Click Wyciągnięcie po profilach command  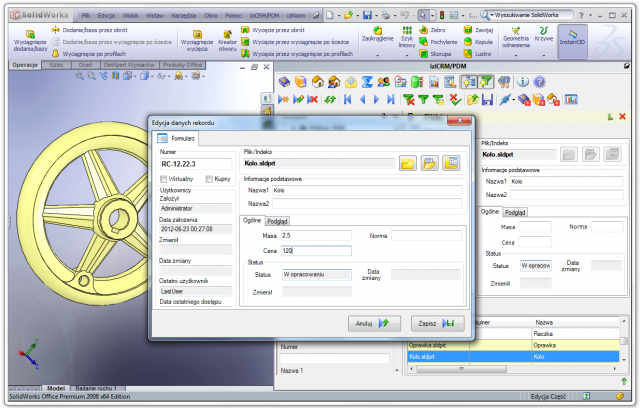click(x=89, y=53)
